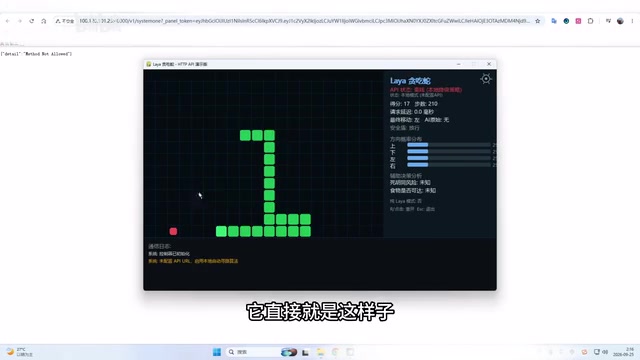Minimize the Laya snake game window

459,64
